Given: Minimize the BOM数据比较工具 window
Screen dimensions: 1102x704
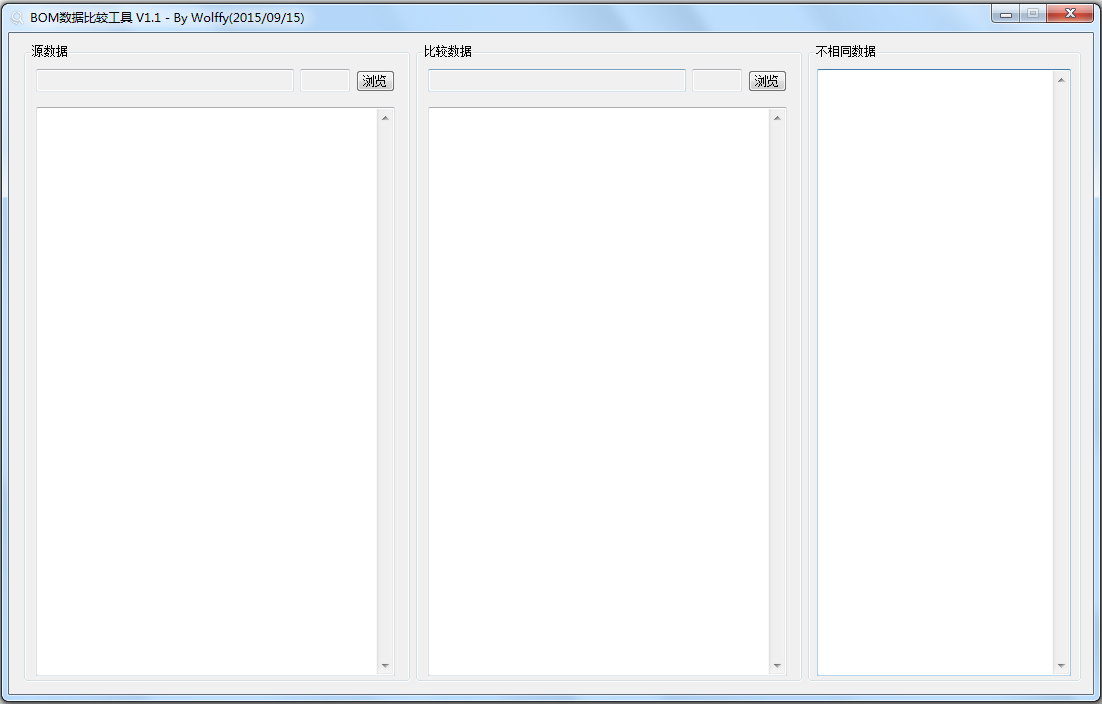Looking at the screenshot, I should coord(1006,14).
